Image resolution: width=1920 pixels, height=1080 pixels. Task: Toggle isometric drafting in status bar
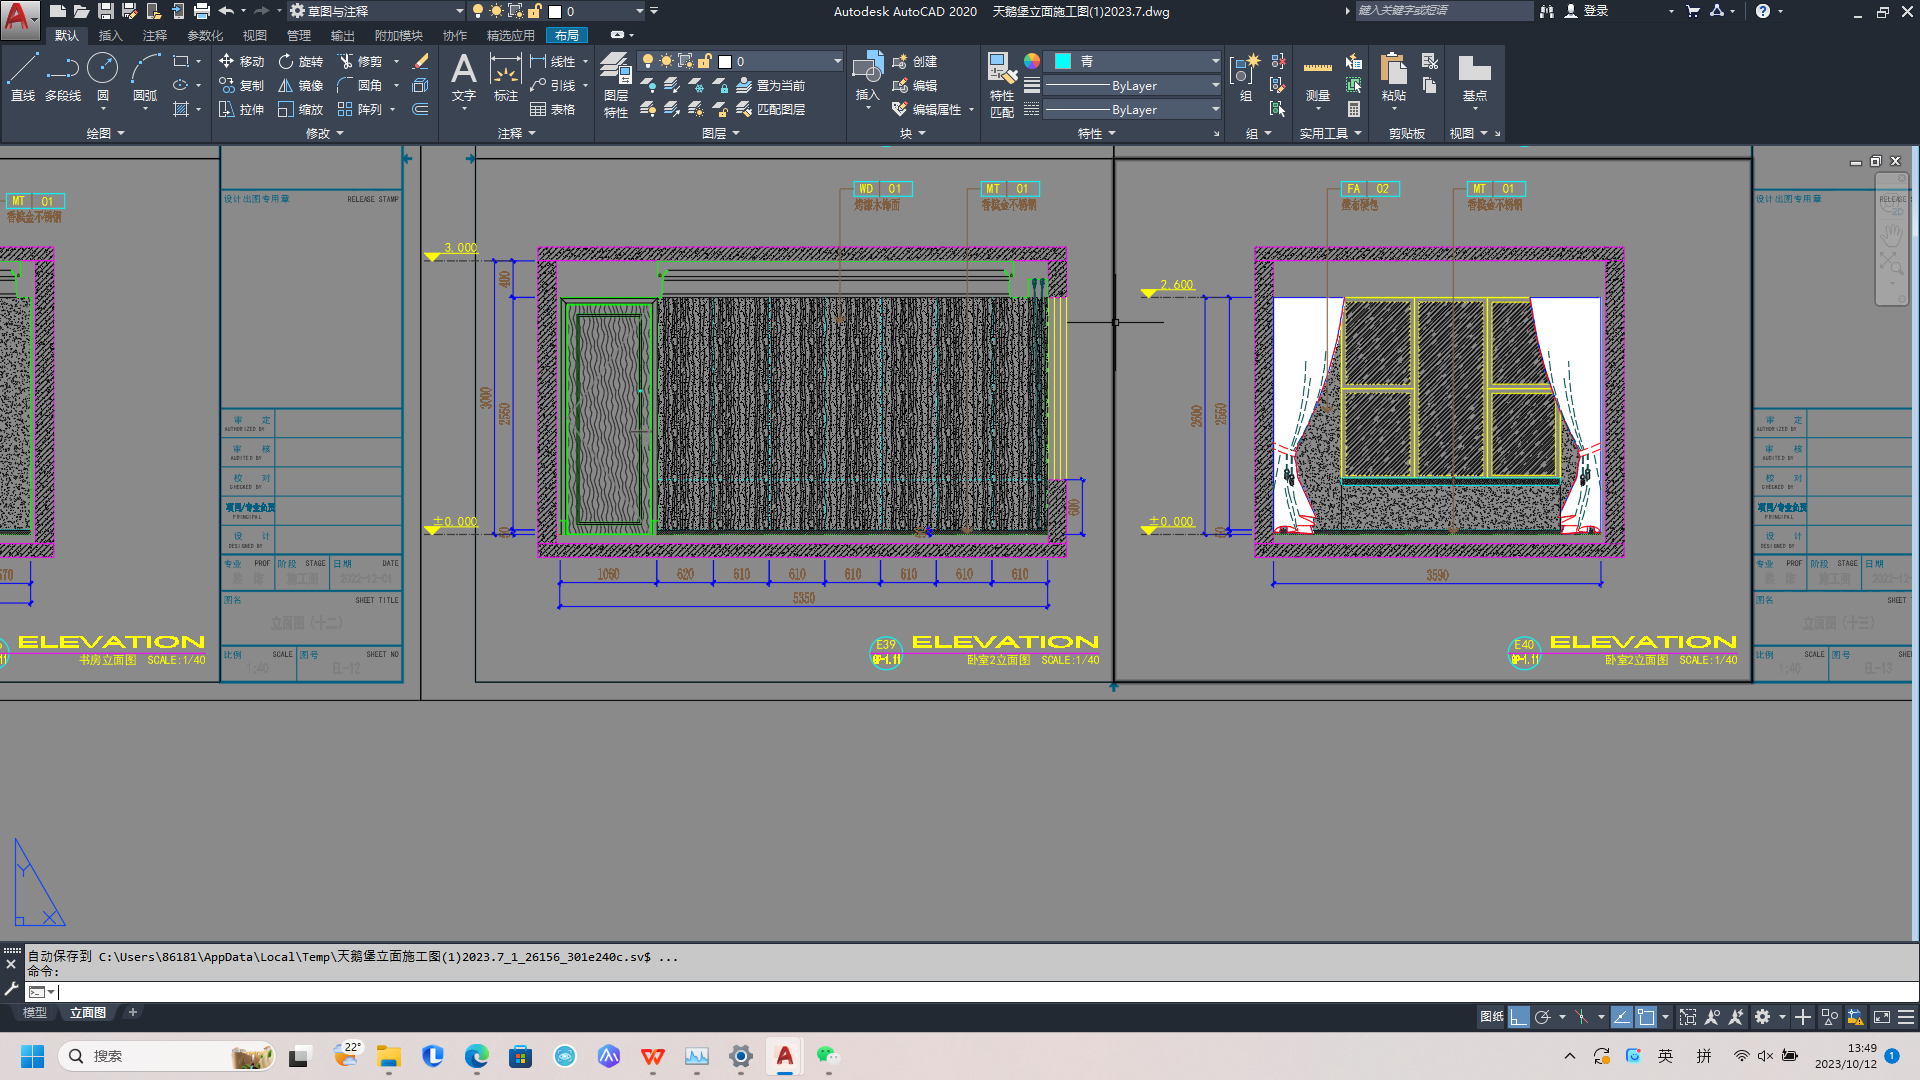(x=1581, y=1017)
